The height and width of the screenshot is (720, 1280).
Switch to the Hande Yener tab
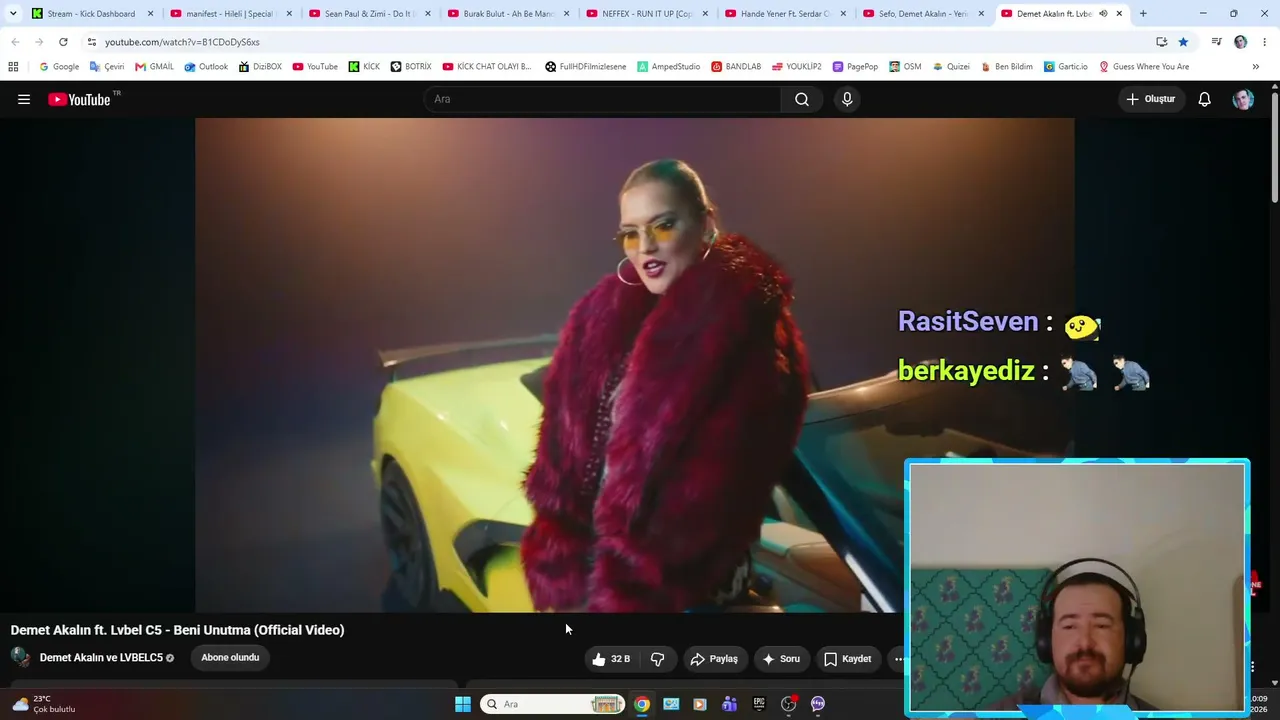click(785, 14)
